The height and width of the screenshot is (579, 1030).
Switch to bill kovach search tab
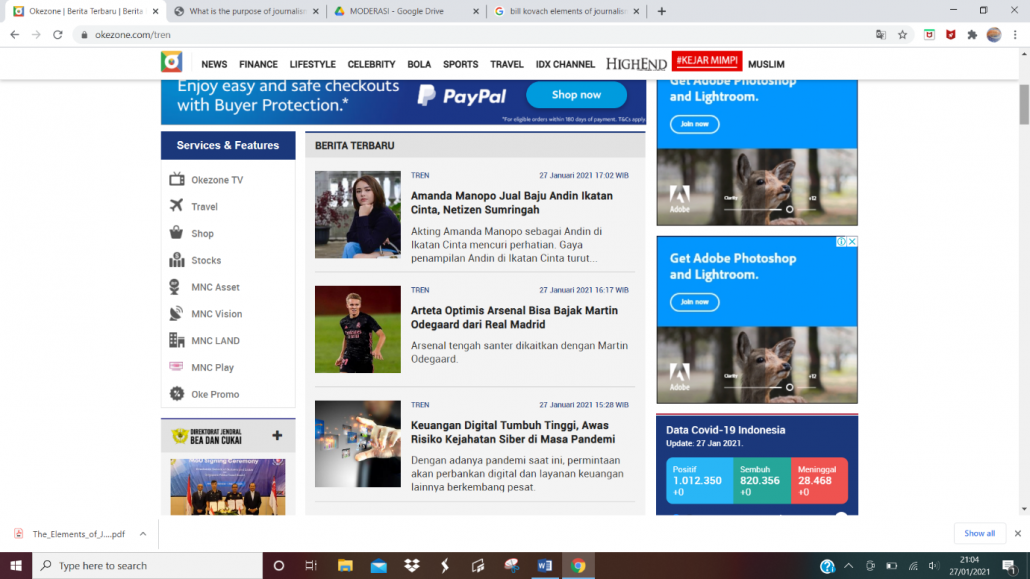tap(568, 11)
